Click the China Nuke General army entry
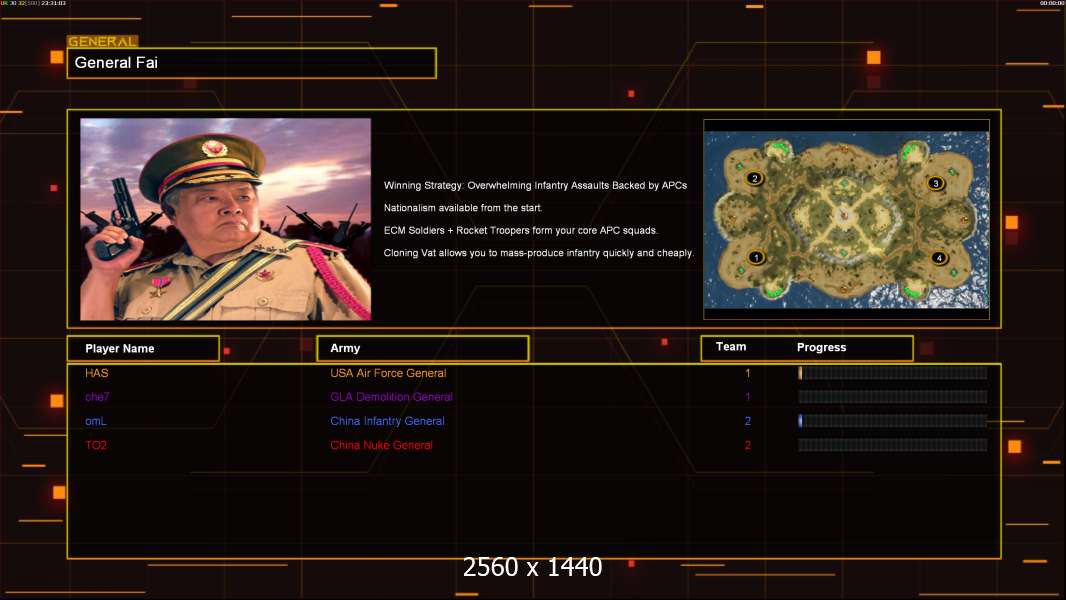Viewport: 1066px width, 600px height. pyautogui.click(x=381, y=445)
